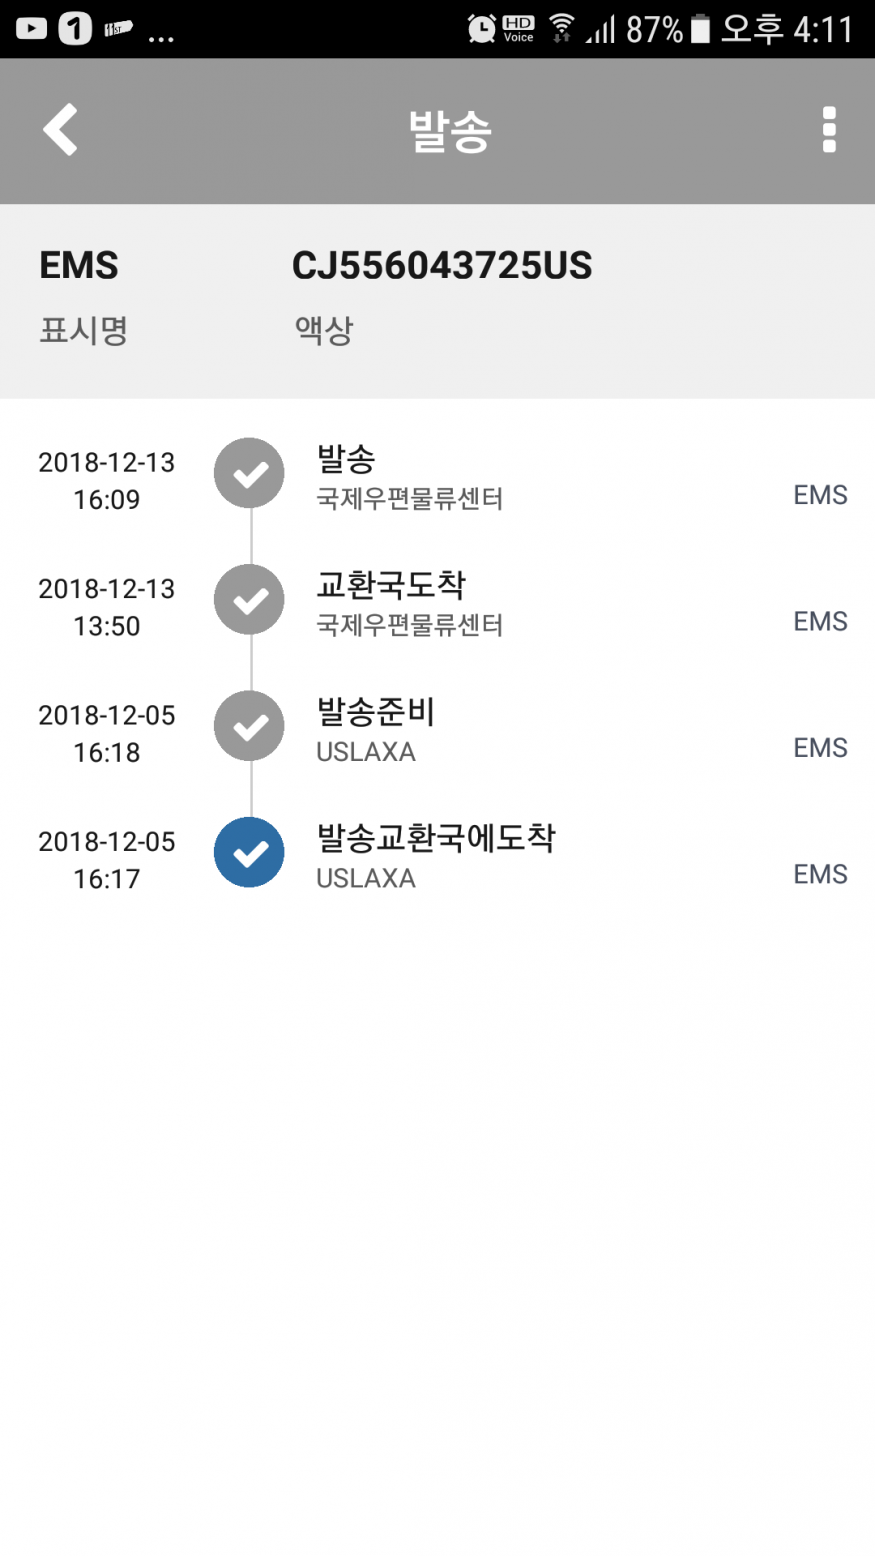Viewport: 875px width, 1556px height.
Task: Open the 발송교환국에도착 event entry
Action: tap(436, 838)
